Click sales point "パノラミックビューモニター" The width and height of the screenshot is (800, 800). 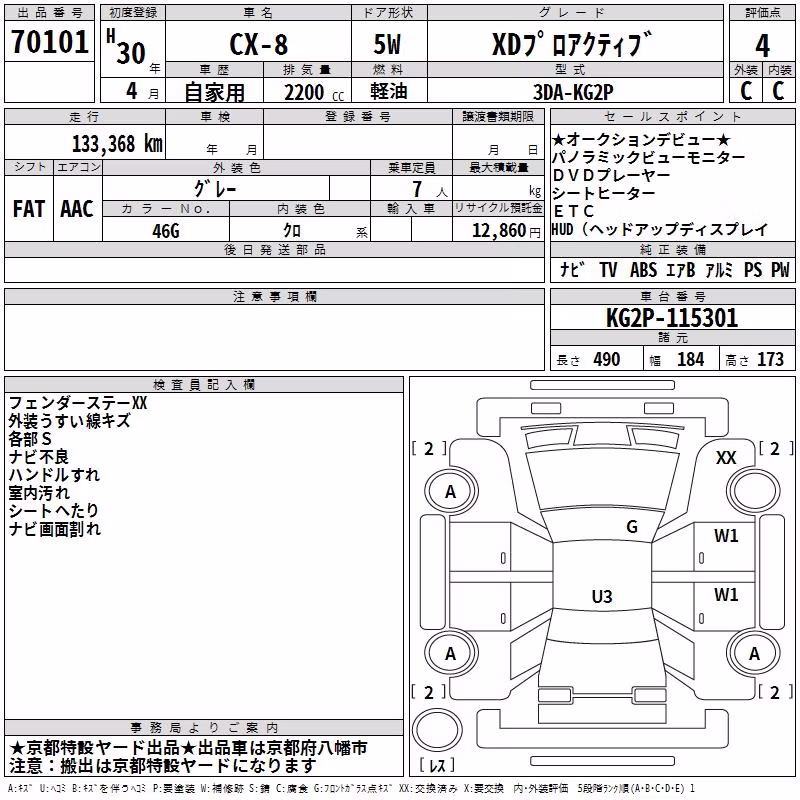point(648,158)
